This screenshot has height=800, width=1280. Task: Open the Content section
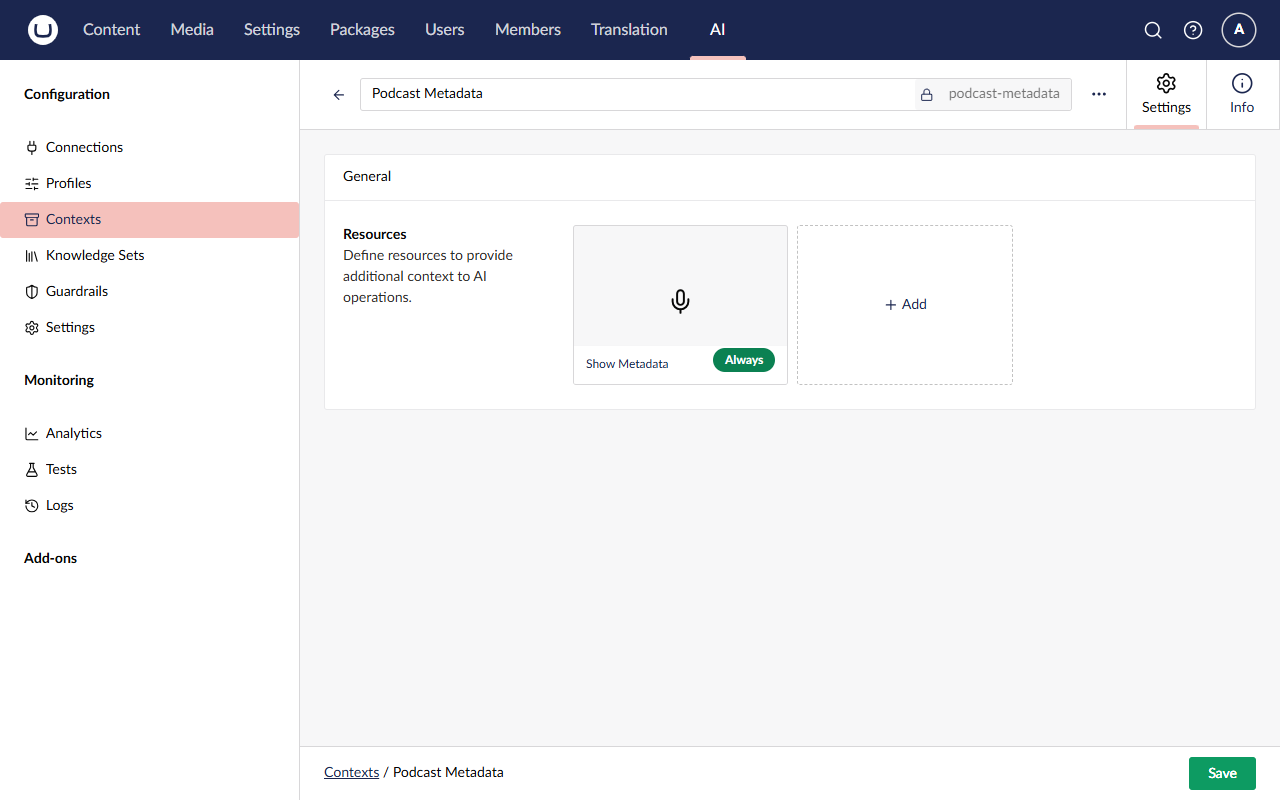[x=111, y=30]
